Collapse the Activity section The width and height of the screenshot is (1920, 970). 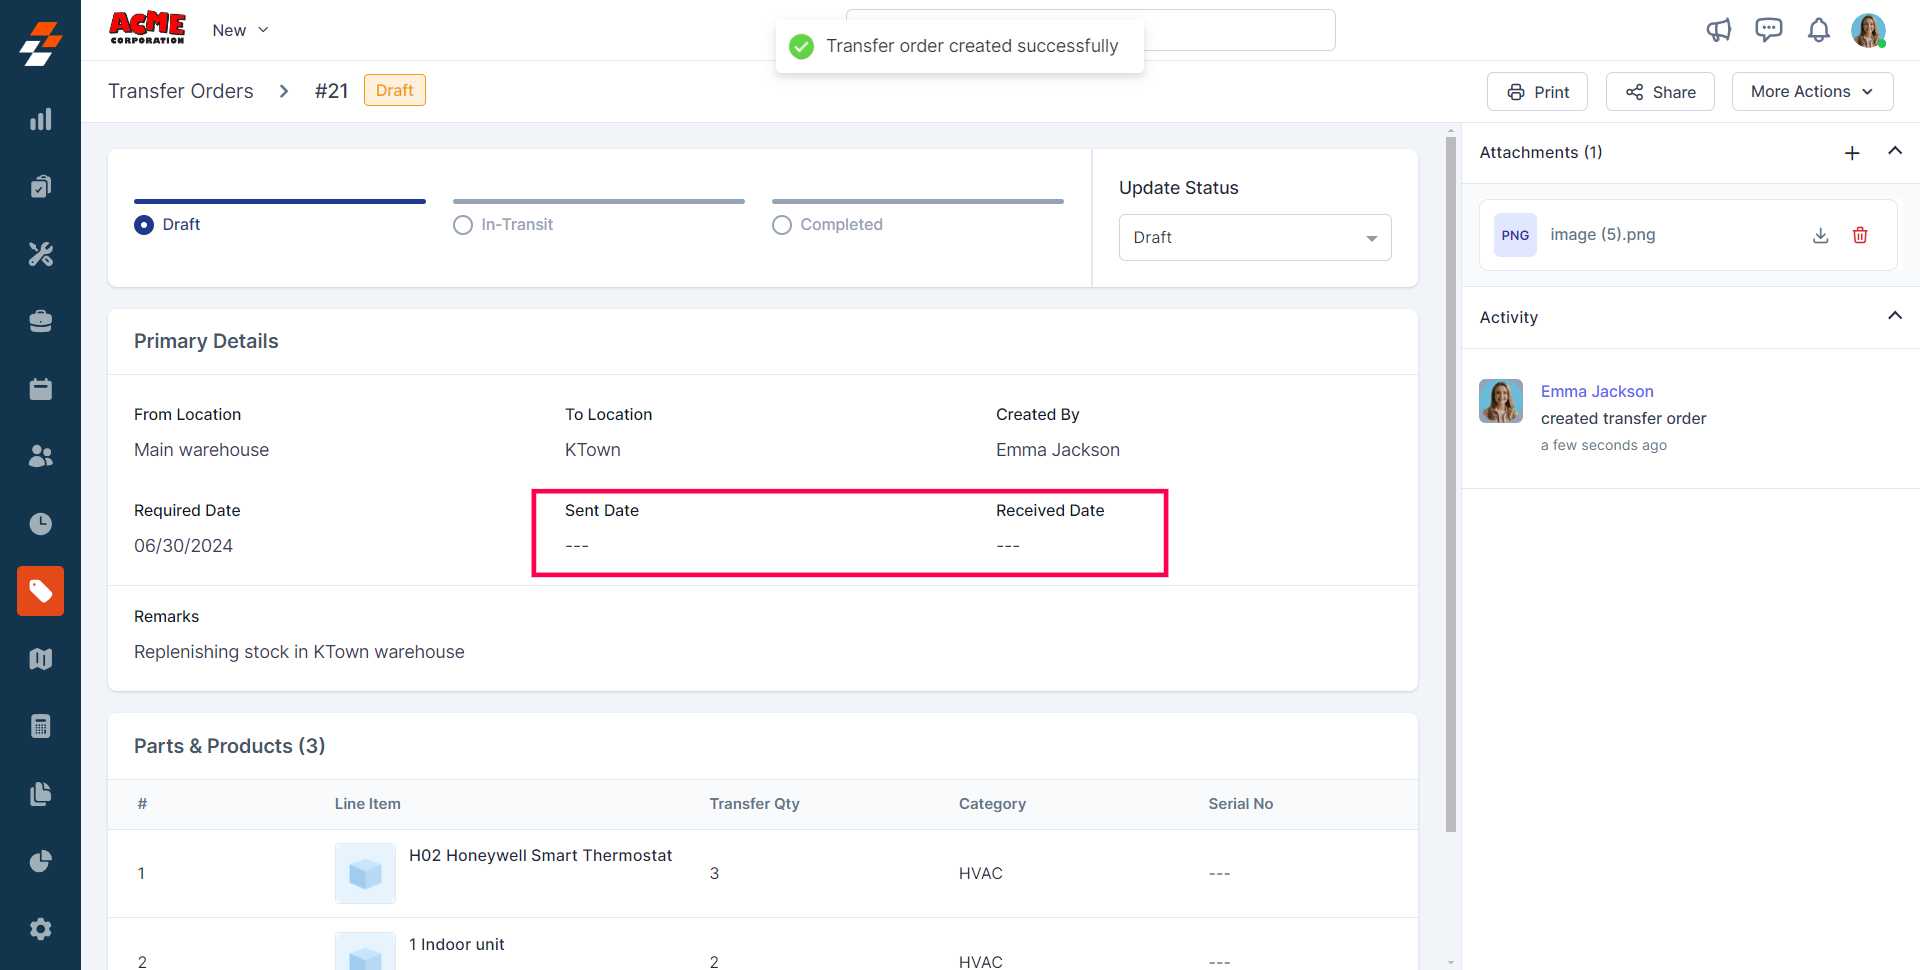[x=1894, y=316]
